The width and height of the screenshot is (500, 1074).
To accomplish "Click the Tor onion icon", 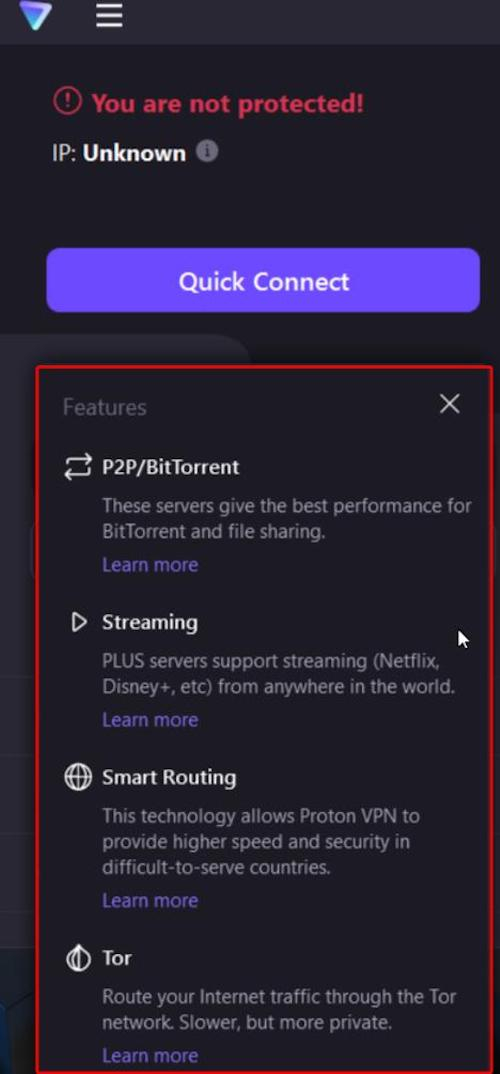I will [78, 958].
